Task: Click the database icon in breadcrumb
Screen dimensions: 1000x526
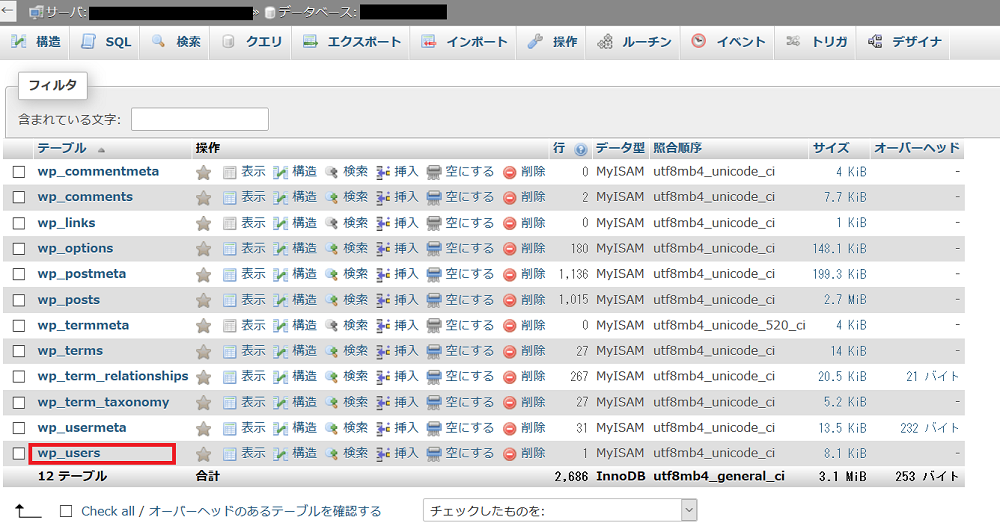Action: [x=270, y=12]
